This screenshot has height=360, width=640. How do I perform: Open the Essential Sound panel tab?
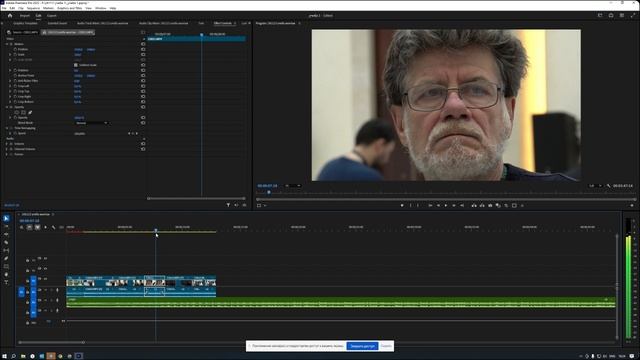(x=58, y=23)
